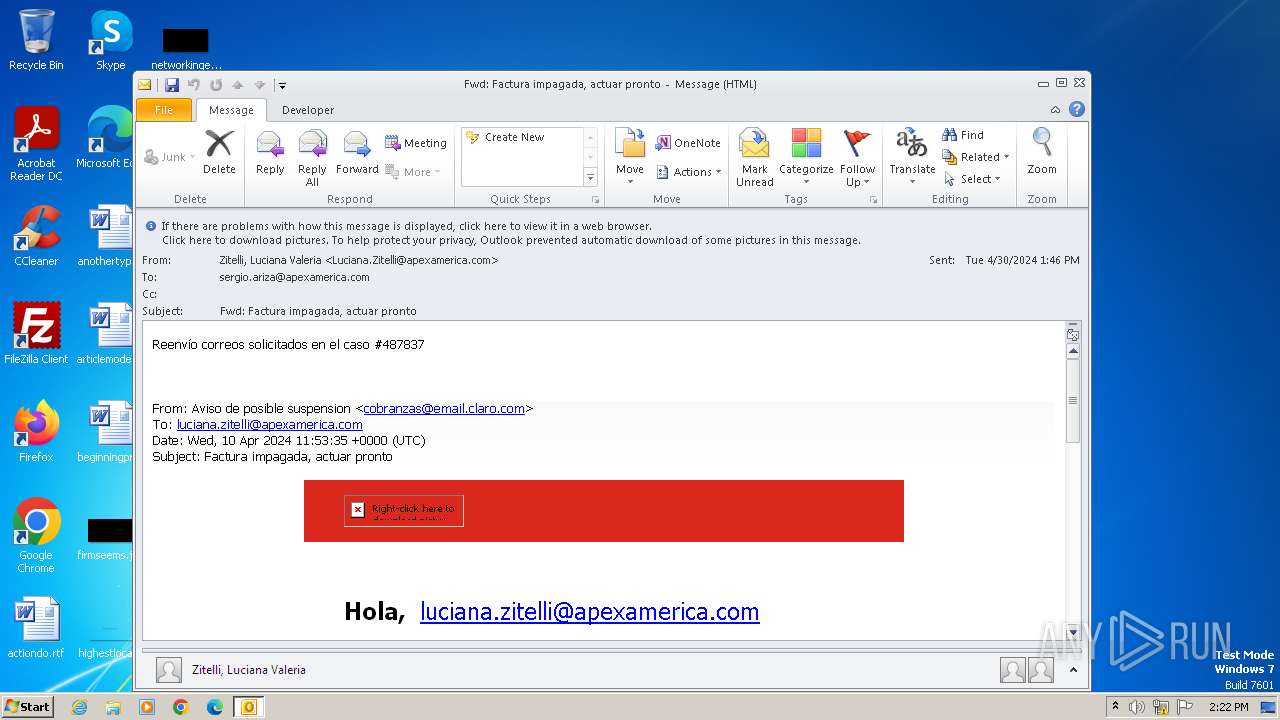This screenshot has height=720, width=1280.
Task: Open the Junk dropdown
Action: pos(169,157)
